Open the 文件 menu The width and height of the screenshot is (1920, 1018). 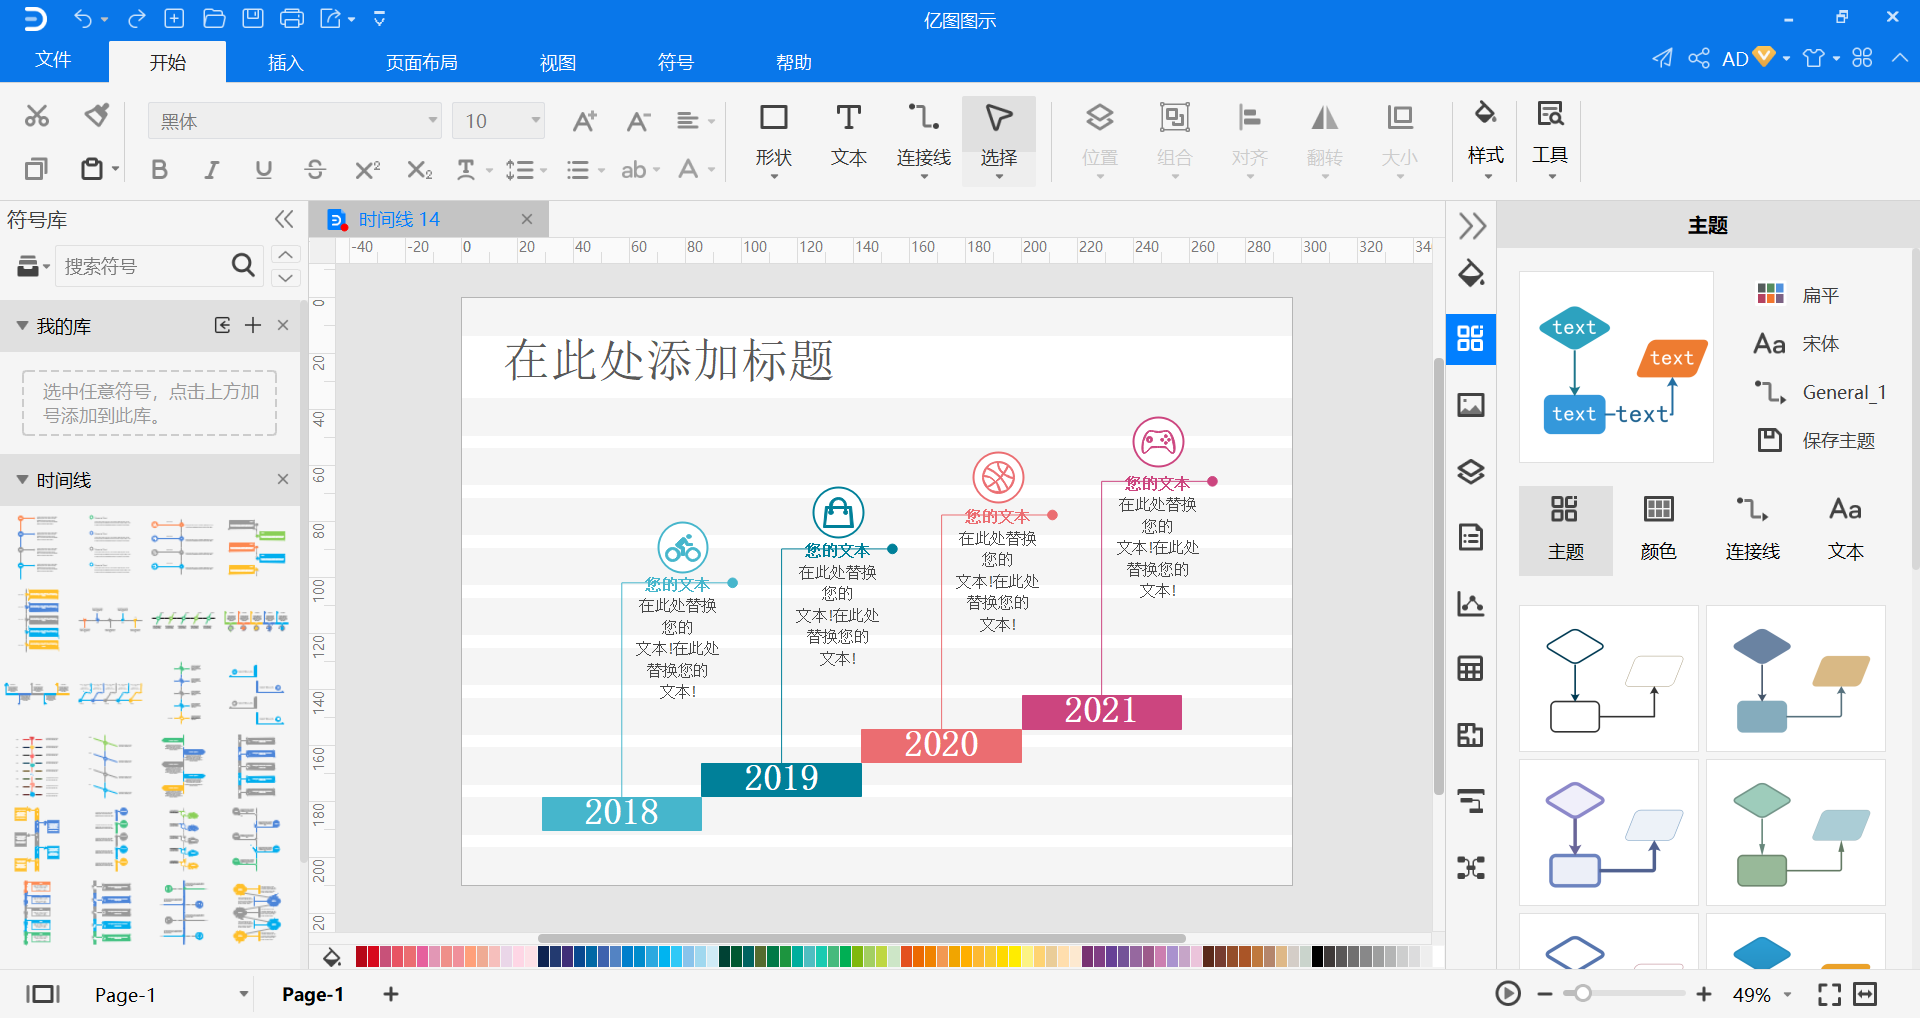[53, 60]
